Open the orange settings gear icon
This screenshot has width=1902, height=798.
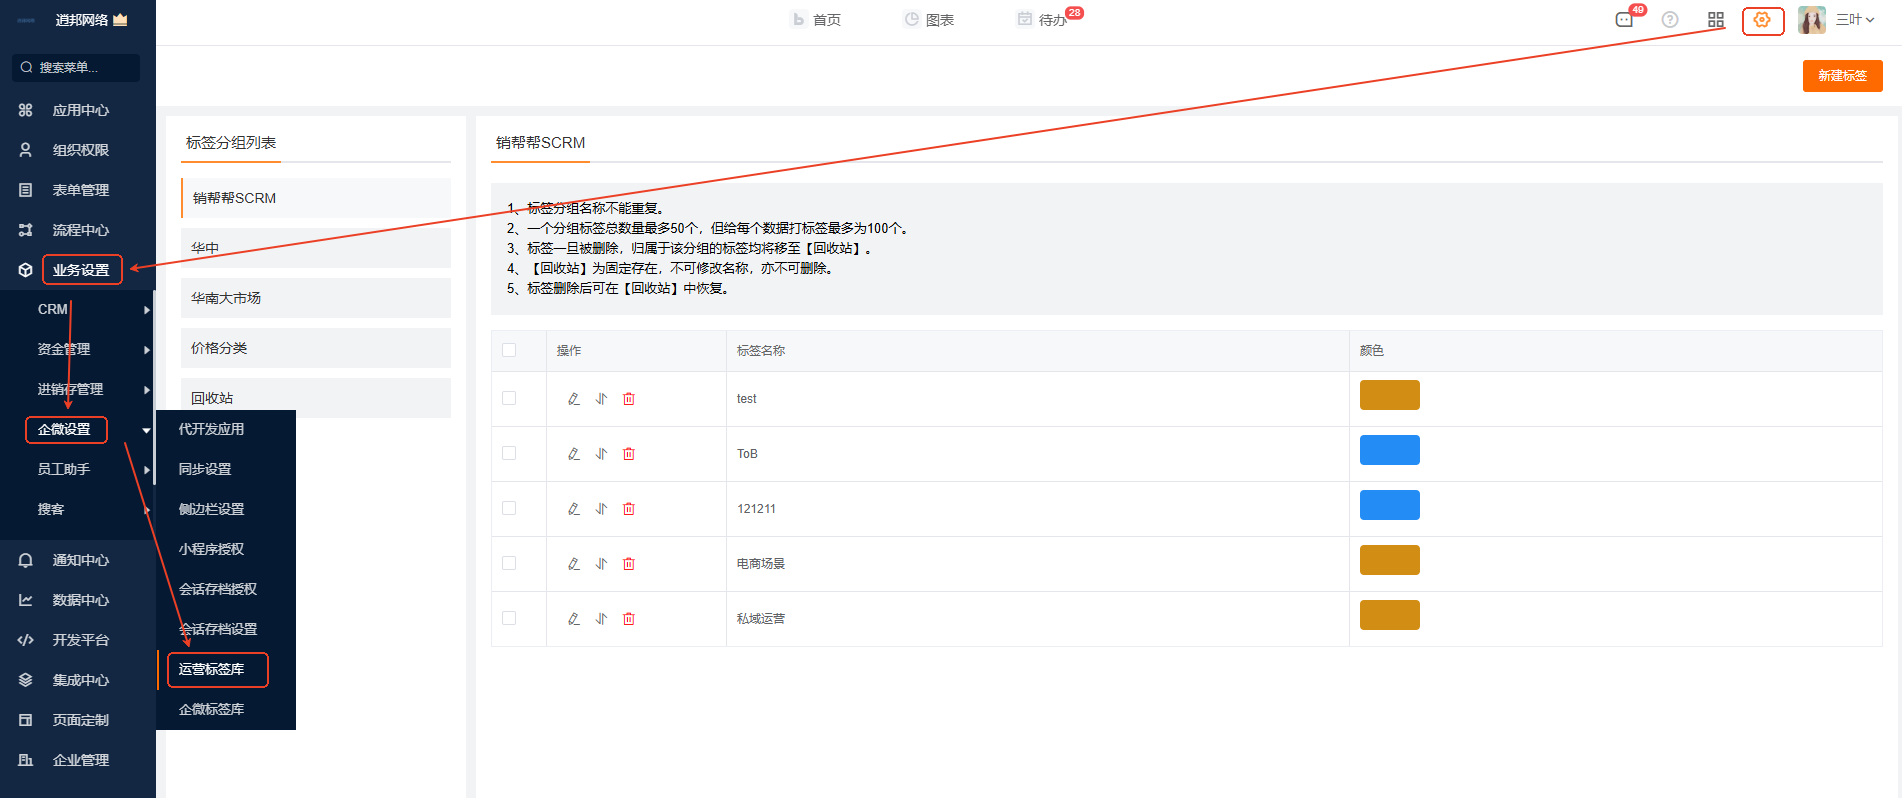point(1762,20)
